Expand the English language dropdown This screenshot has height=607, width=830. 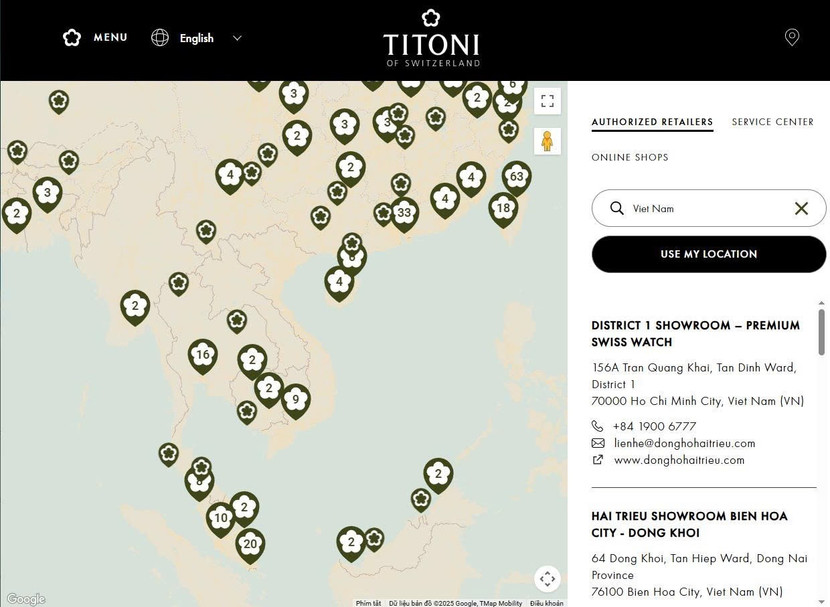(x=237, y=38)
